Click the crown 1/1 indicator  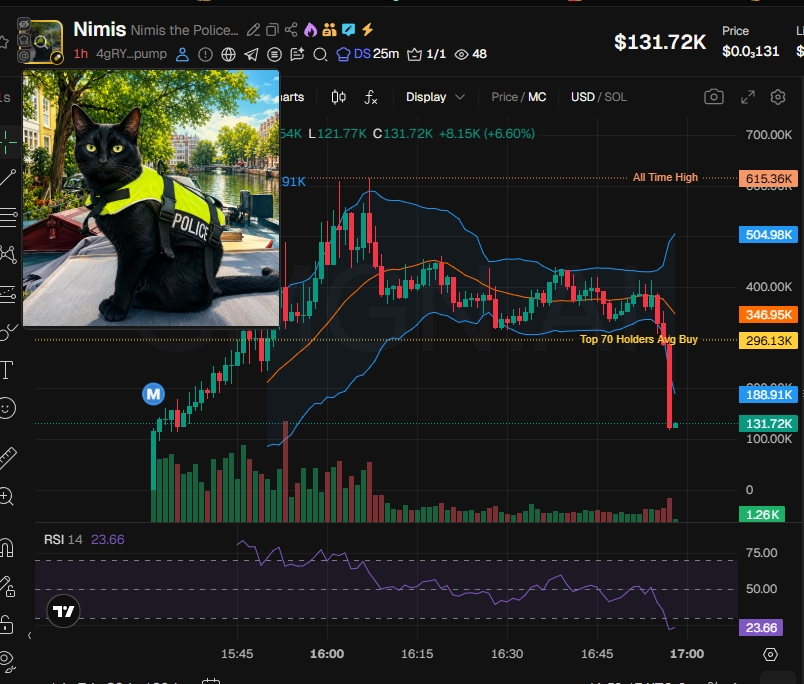point(426,54)
